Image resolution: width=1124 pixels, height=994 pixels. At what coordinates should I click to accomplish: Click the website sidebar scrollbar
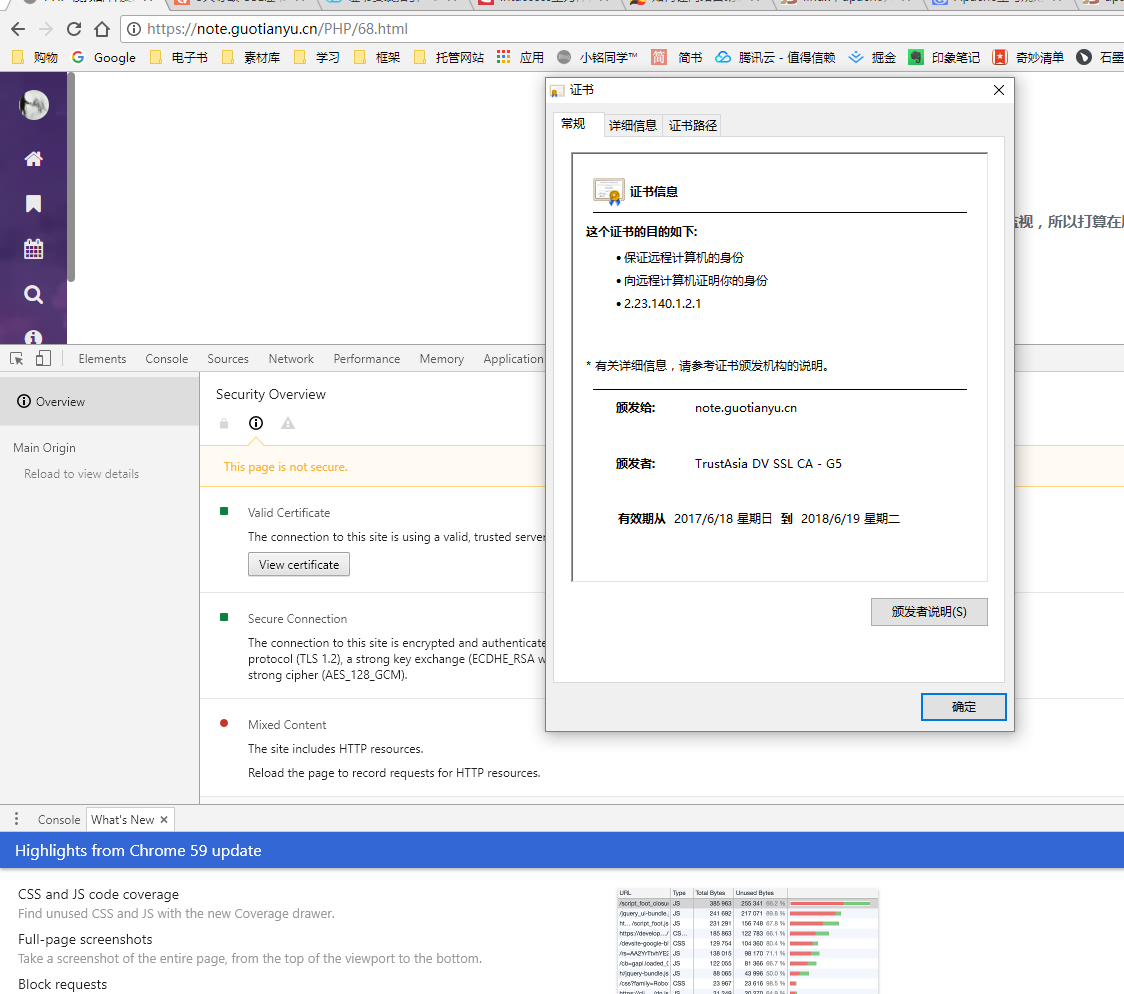tap(71, 177)
